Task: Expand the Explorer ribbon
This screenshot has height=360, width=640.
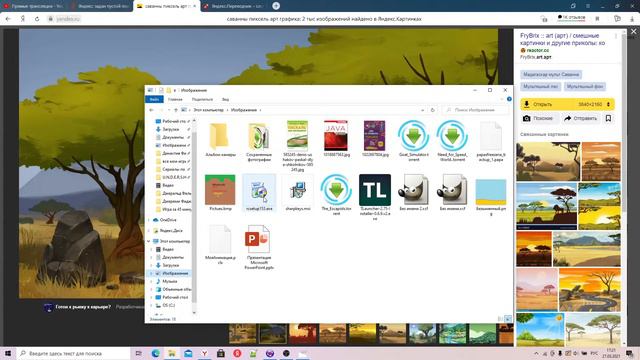Action: 502,99
